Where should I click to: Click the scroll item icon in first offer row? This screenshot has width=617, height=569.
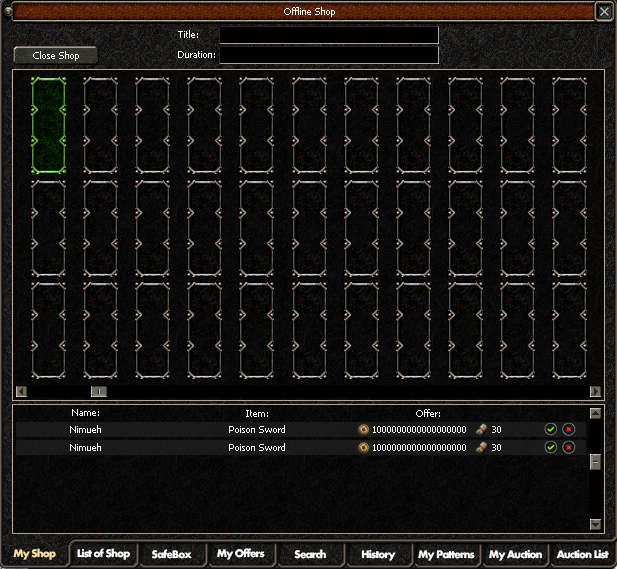pyautogui.click(x=481, y=429)
